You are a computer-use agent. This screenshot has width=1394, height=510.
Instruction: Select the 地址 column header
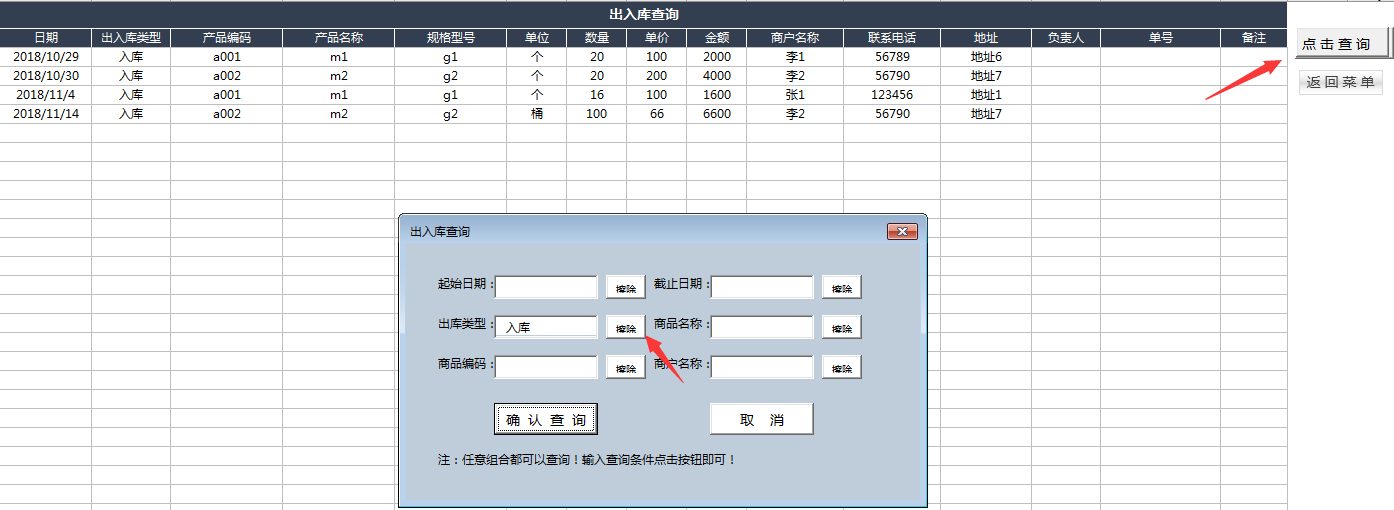(x=986, y=38)
